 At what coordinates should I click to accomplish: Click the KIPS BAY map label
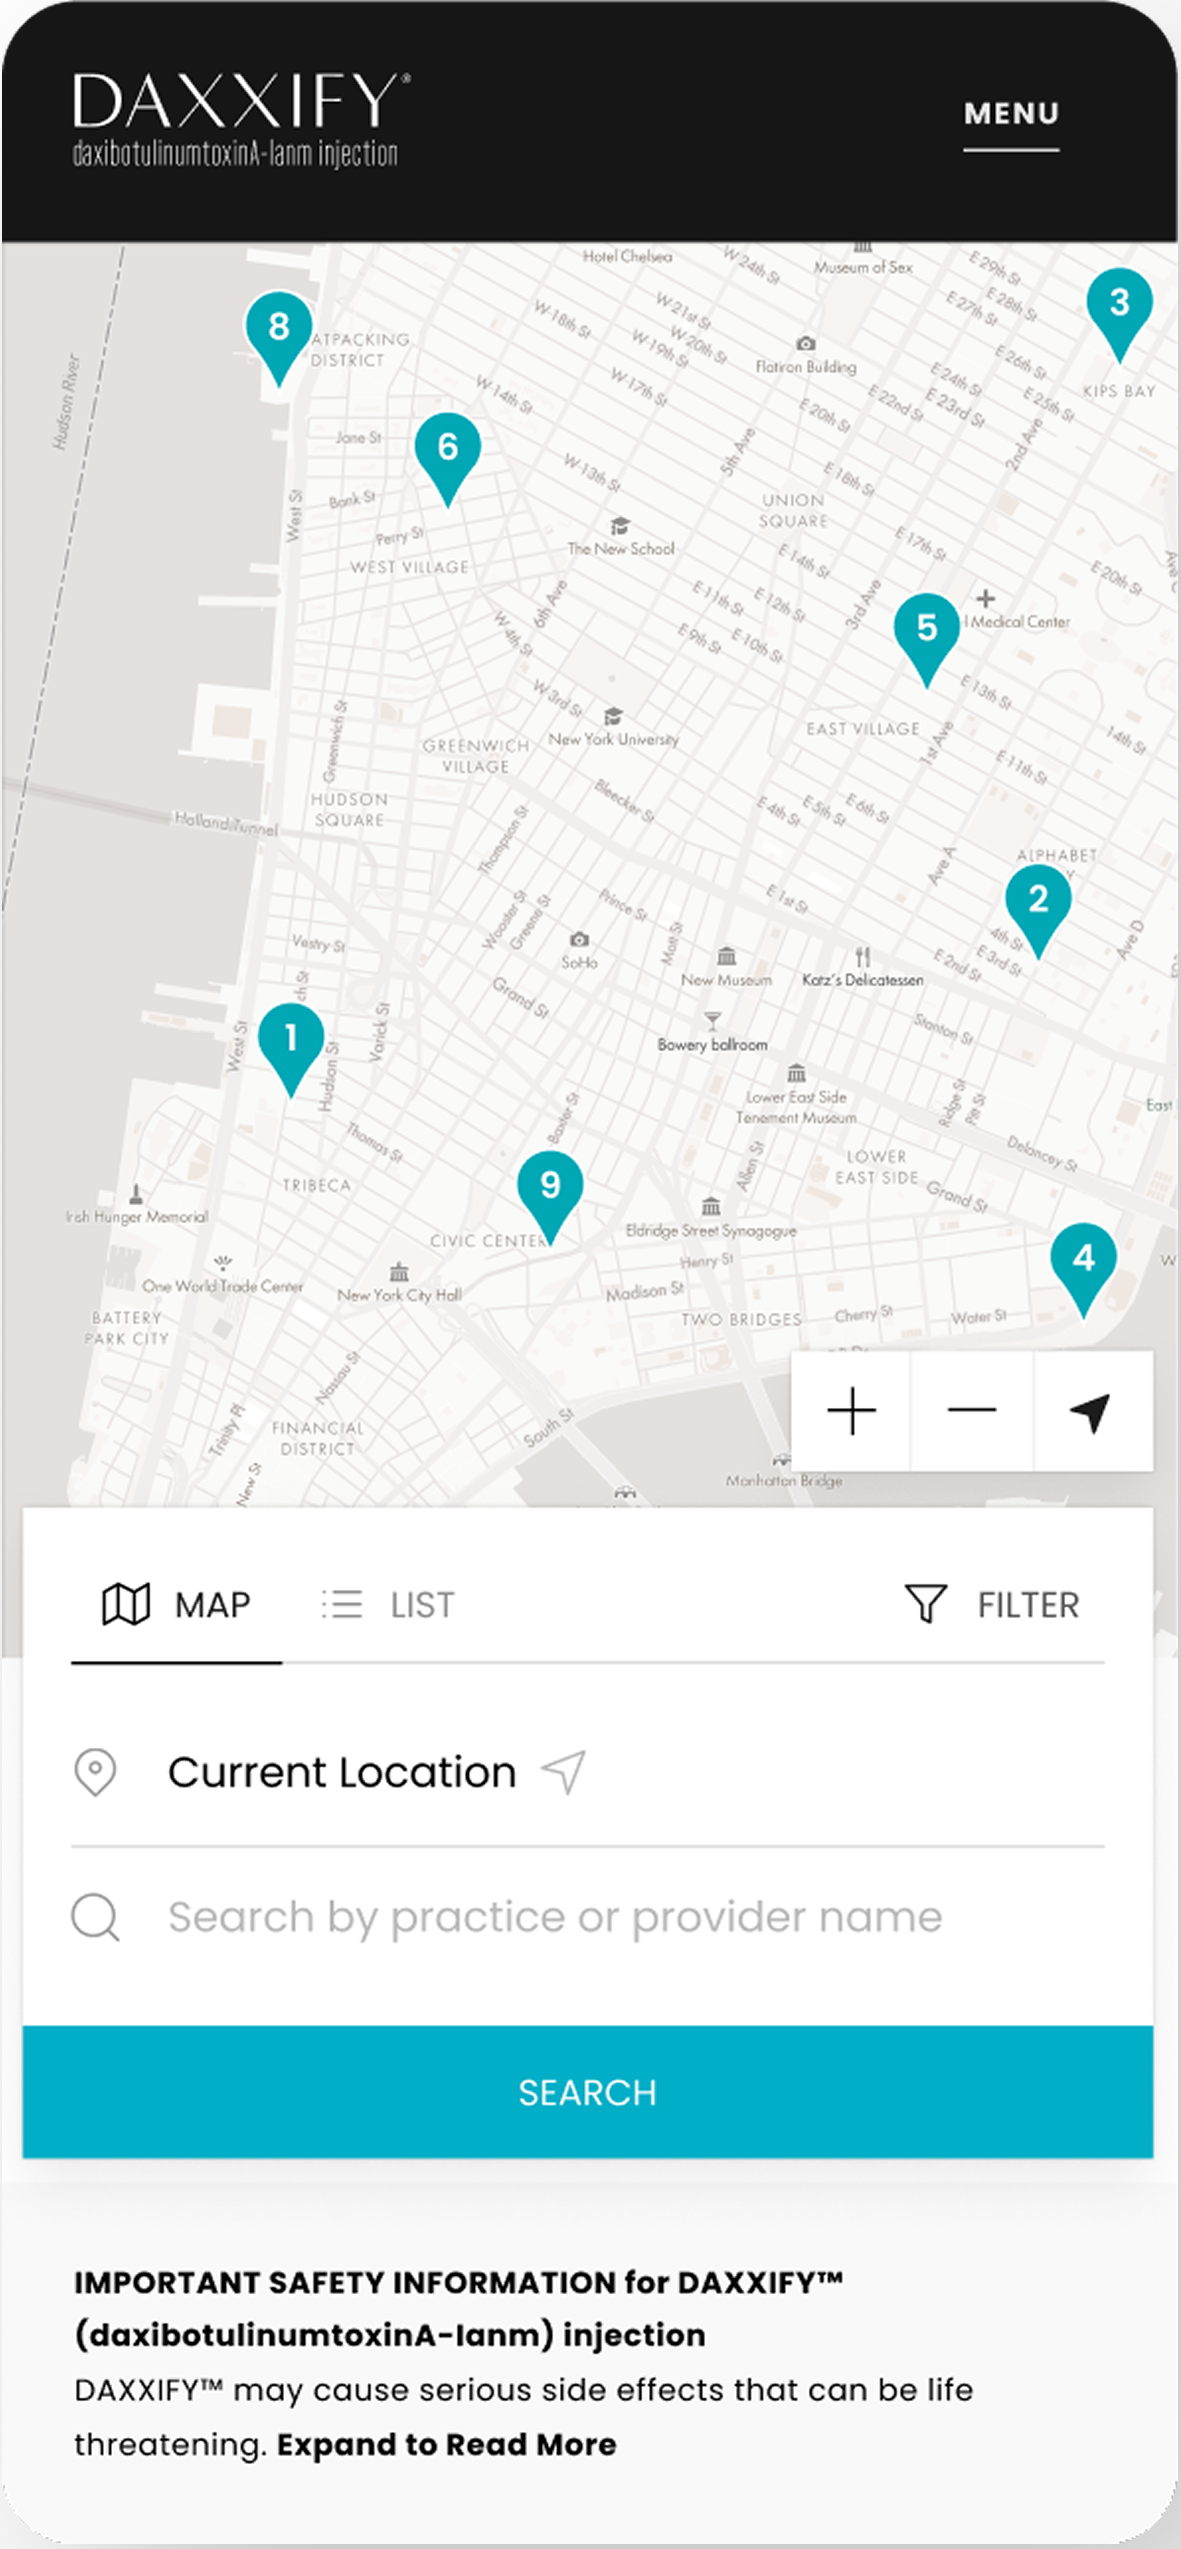[x=1119, y=391]
